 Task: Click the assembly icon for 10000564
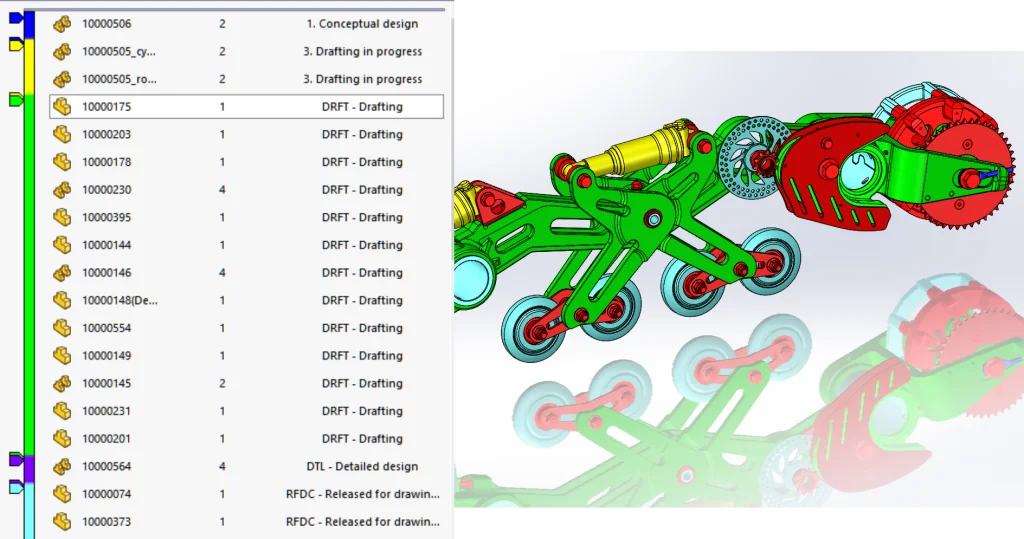pyautogui.click(x=62, y=466)
